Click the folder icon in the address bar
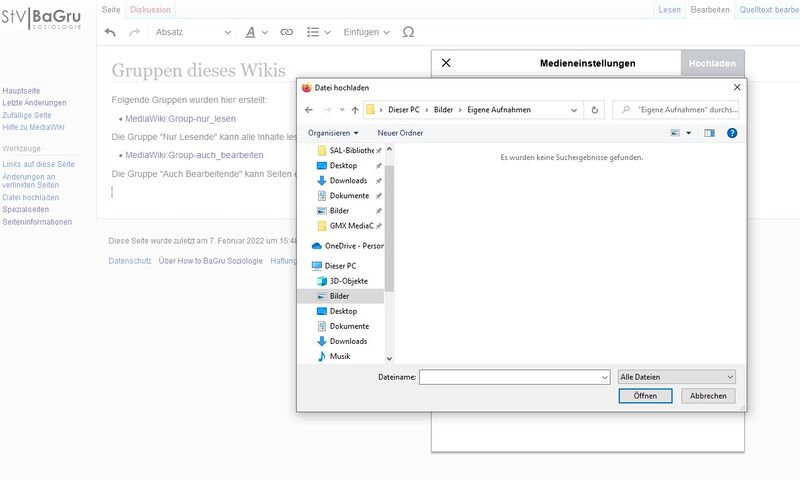The image size is (800, 480). (370, 110)
